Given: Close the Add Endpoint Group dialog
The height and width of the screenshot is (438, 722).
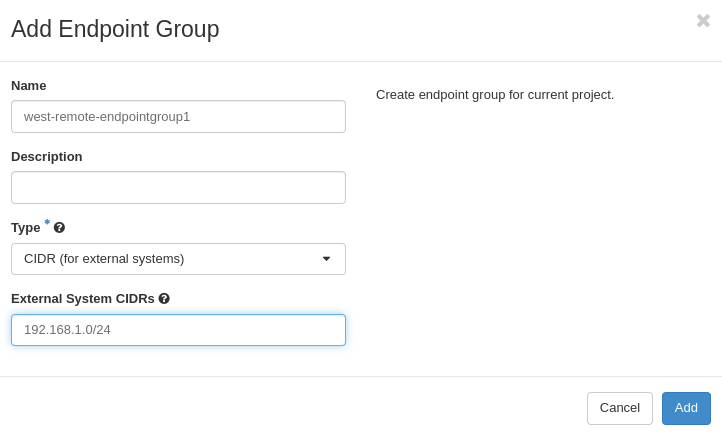Looking at the screenshot, I should click(703, 21).
